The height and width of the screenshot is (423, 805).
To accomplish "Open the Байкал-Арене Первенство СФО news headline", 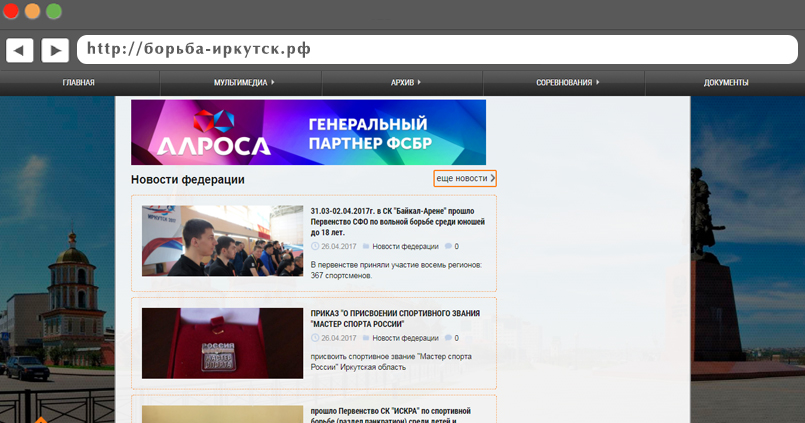I will [397, 222].
